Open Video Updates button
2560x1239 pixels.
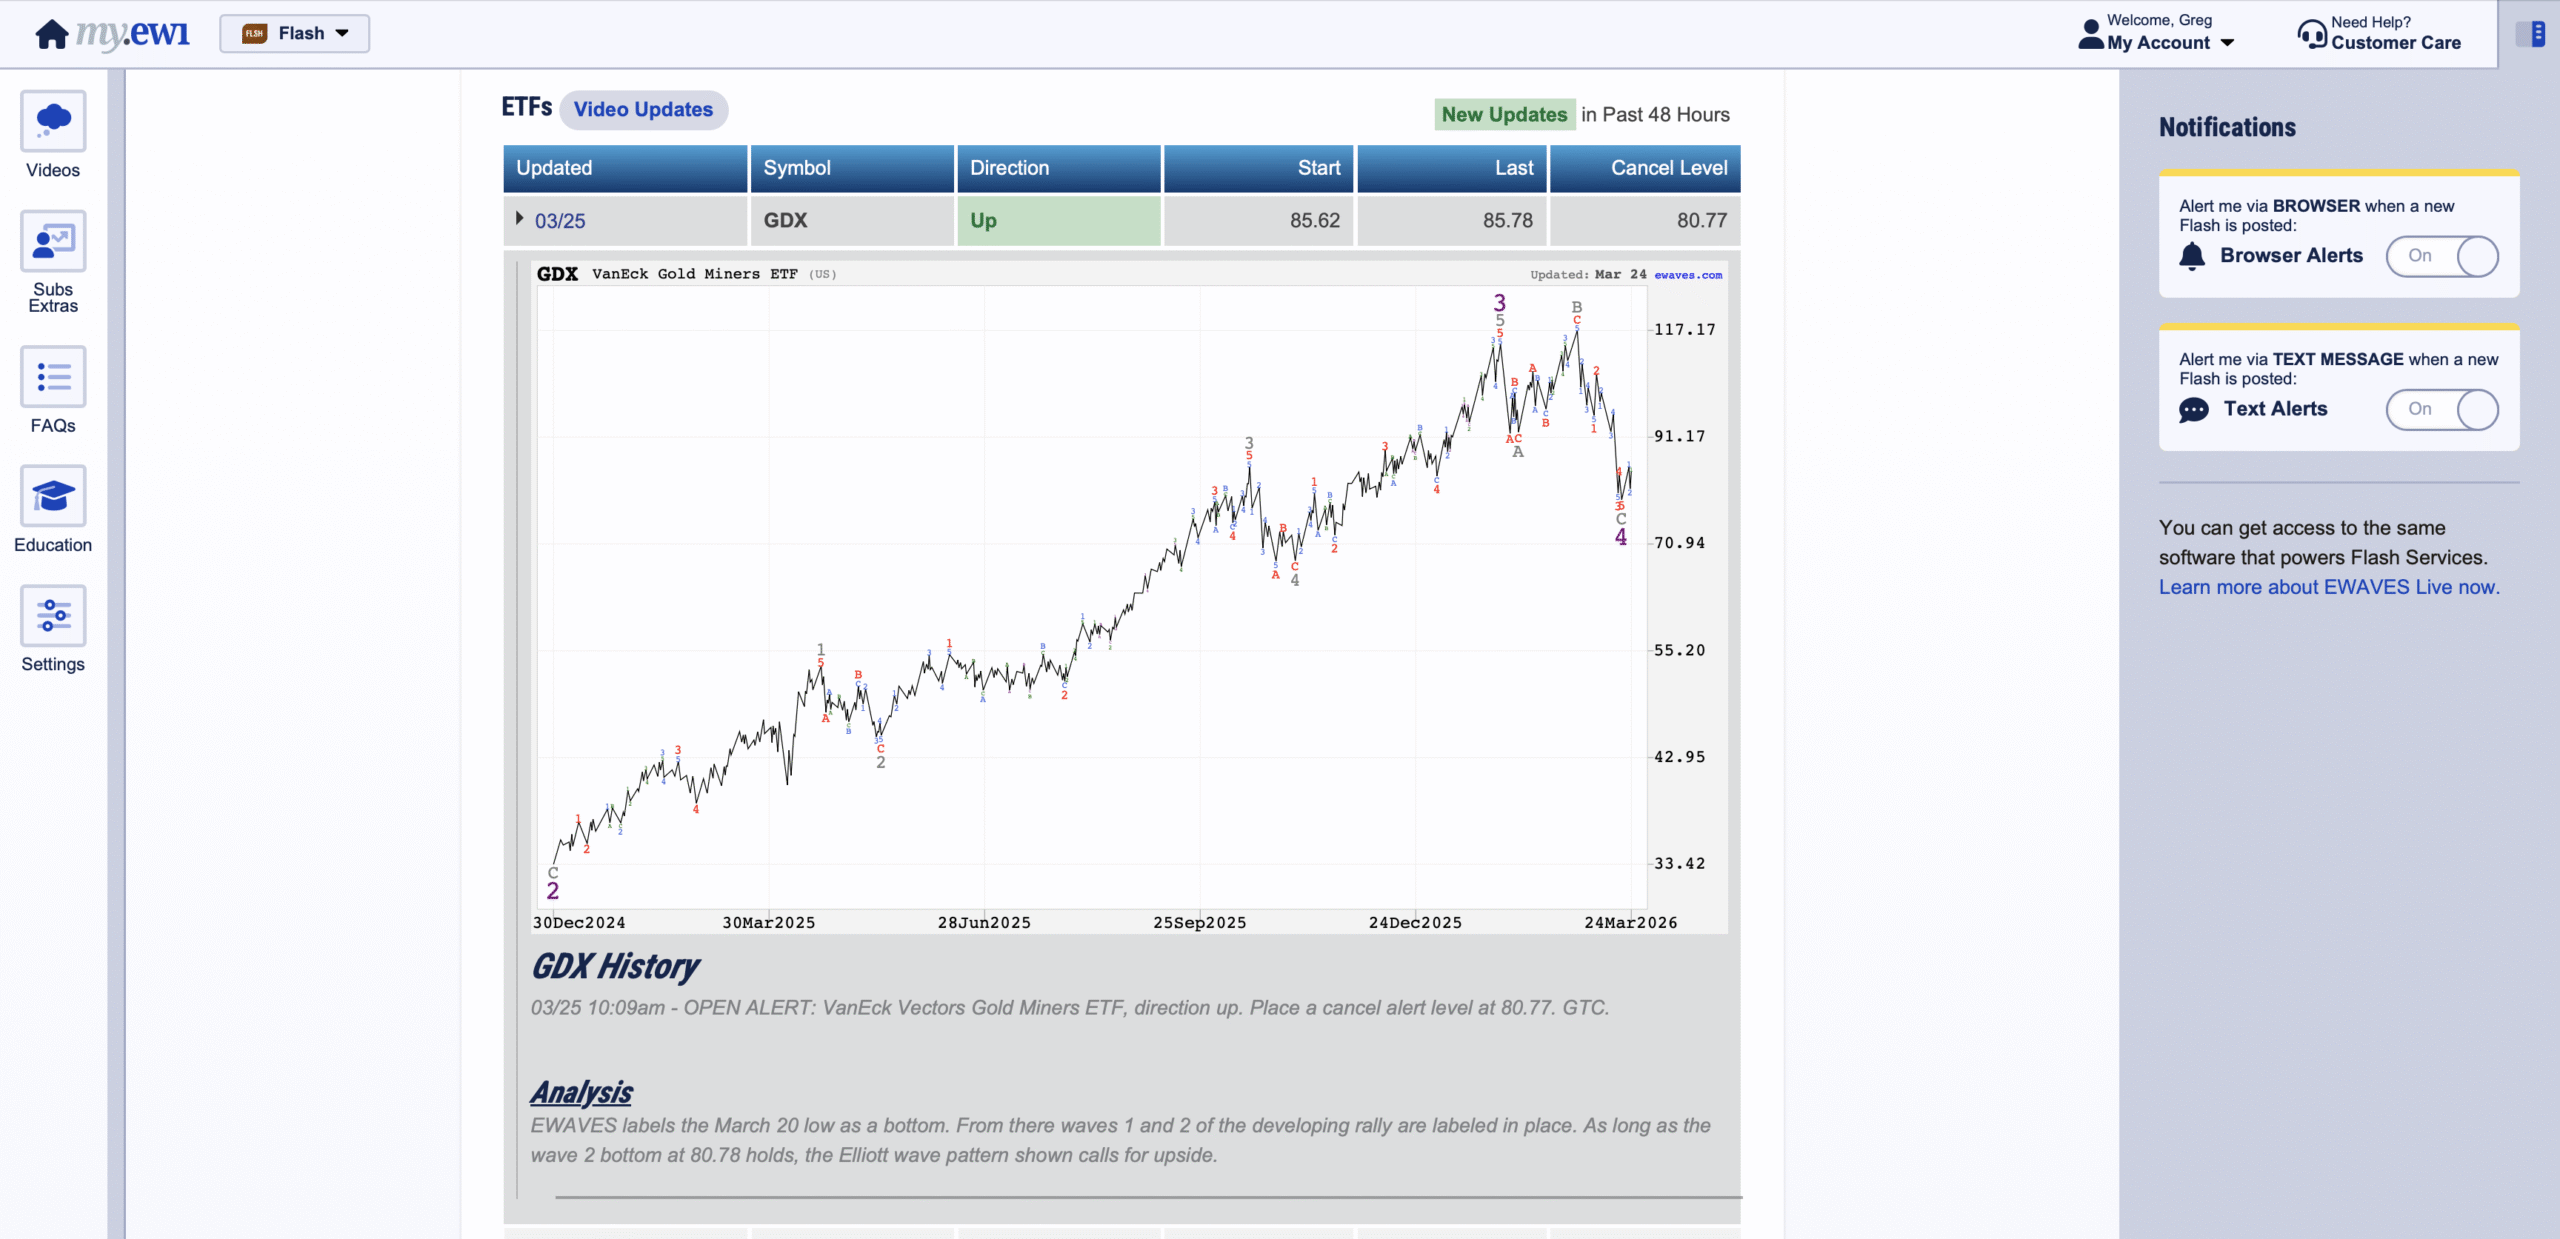[643, 110]
